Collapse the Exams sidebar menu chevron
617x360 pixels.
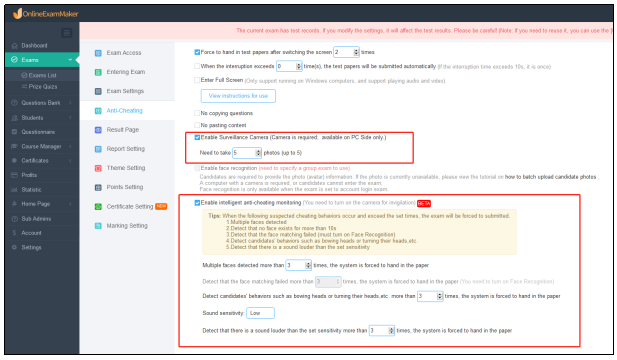pos(70,60)
